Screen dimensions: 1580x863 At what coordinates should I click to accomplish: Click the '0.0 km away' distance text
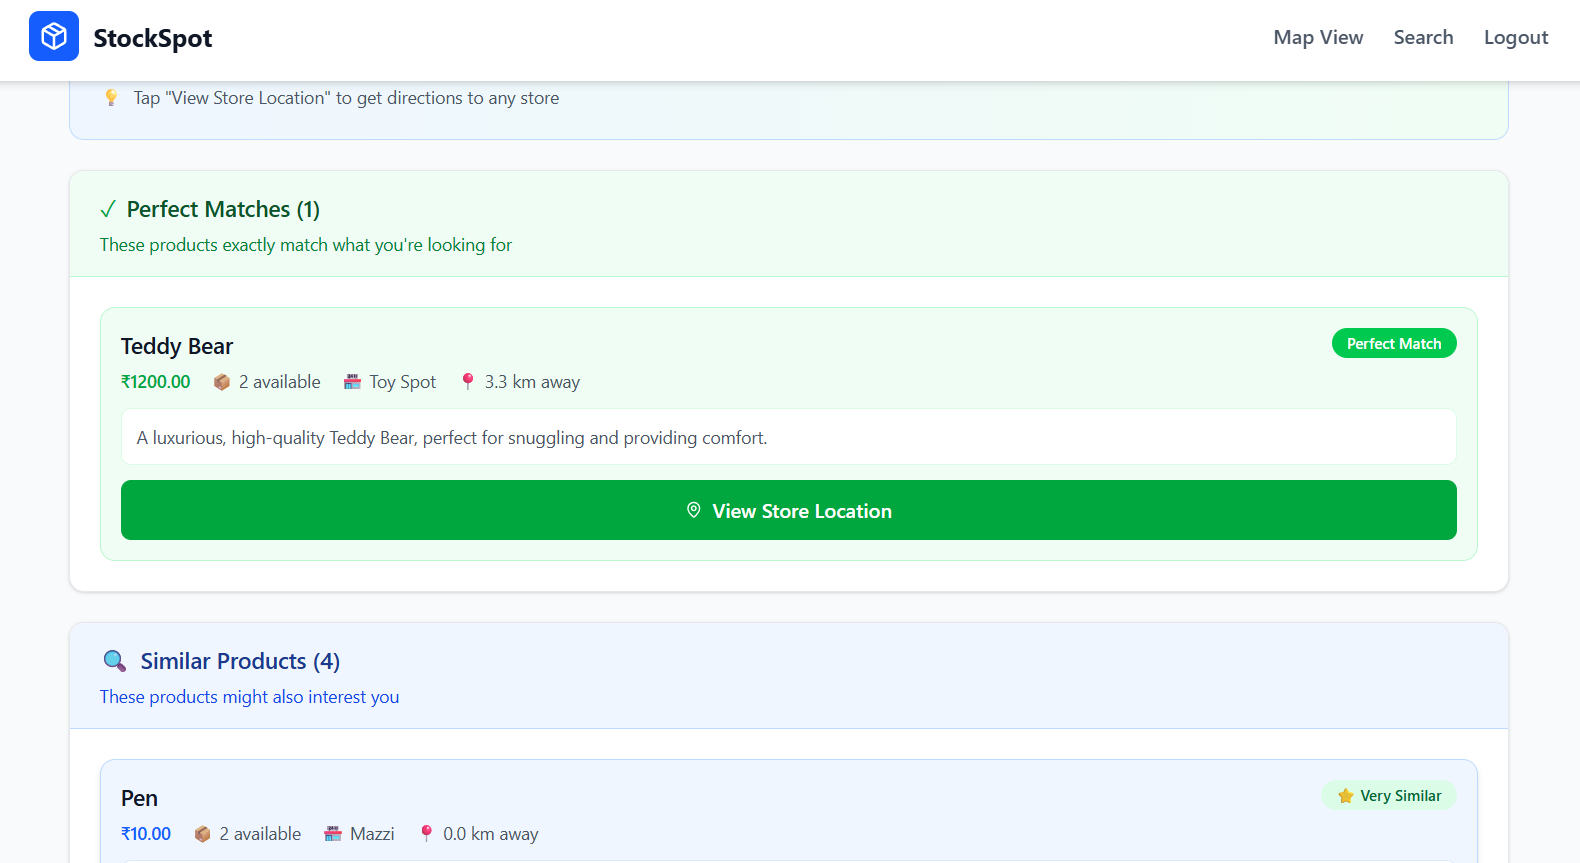491,834
